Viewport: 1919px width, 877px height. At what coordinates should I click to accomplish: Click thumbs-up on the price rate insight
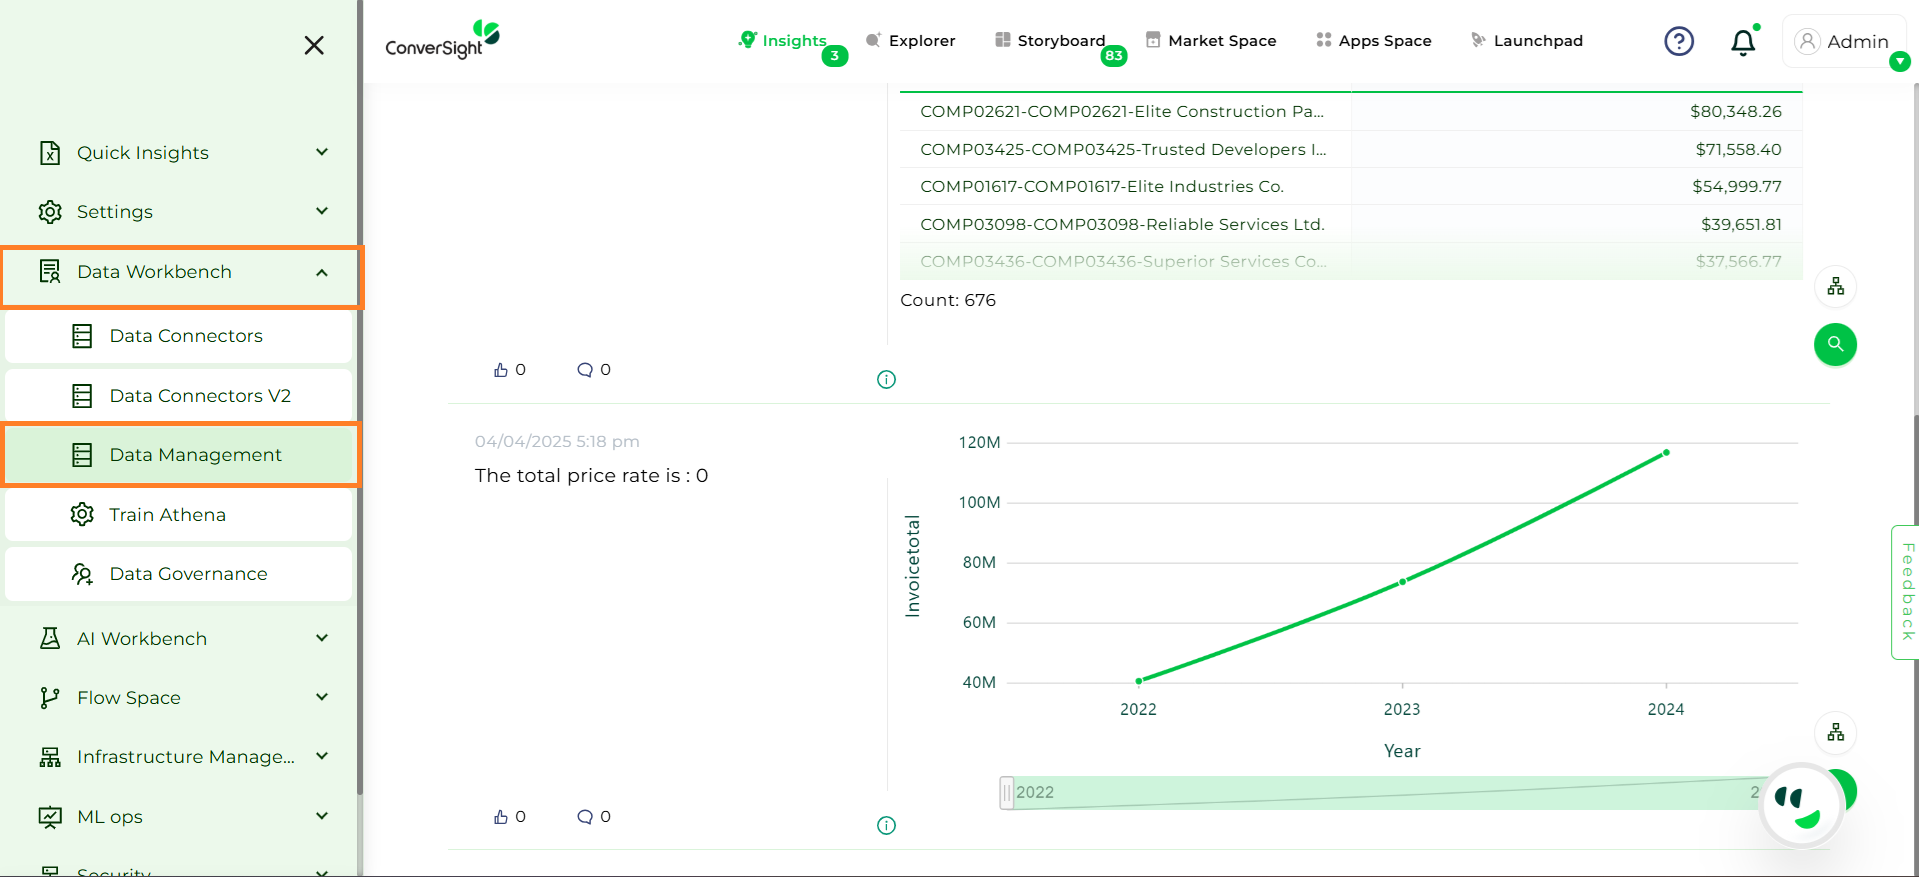501,817
